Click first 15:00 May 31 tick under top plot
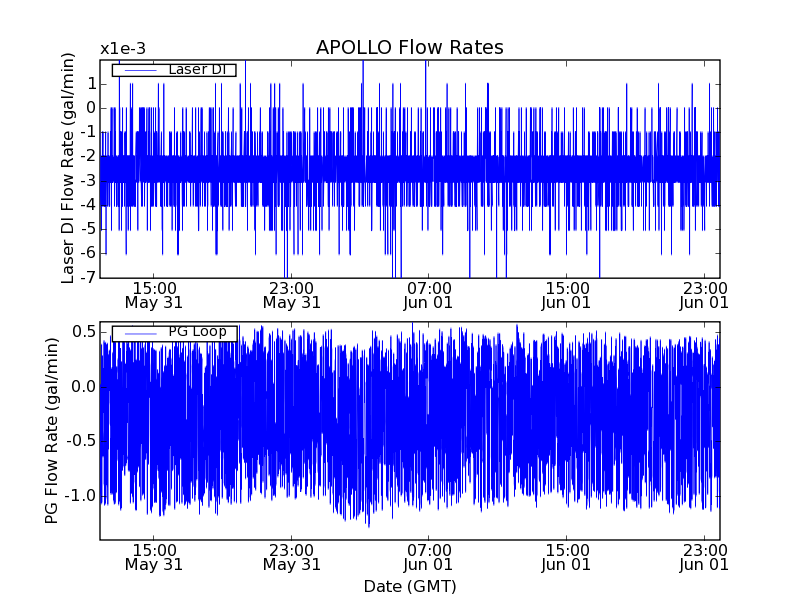 pos(154,295)
